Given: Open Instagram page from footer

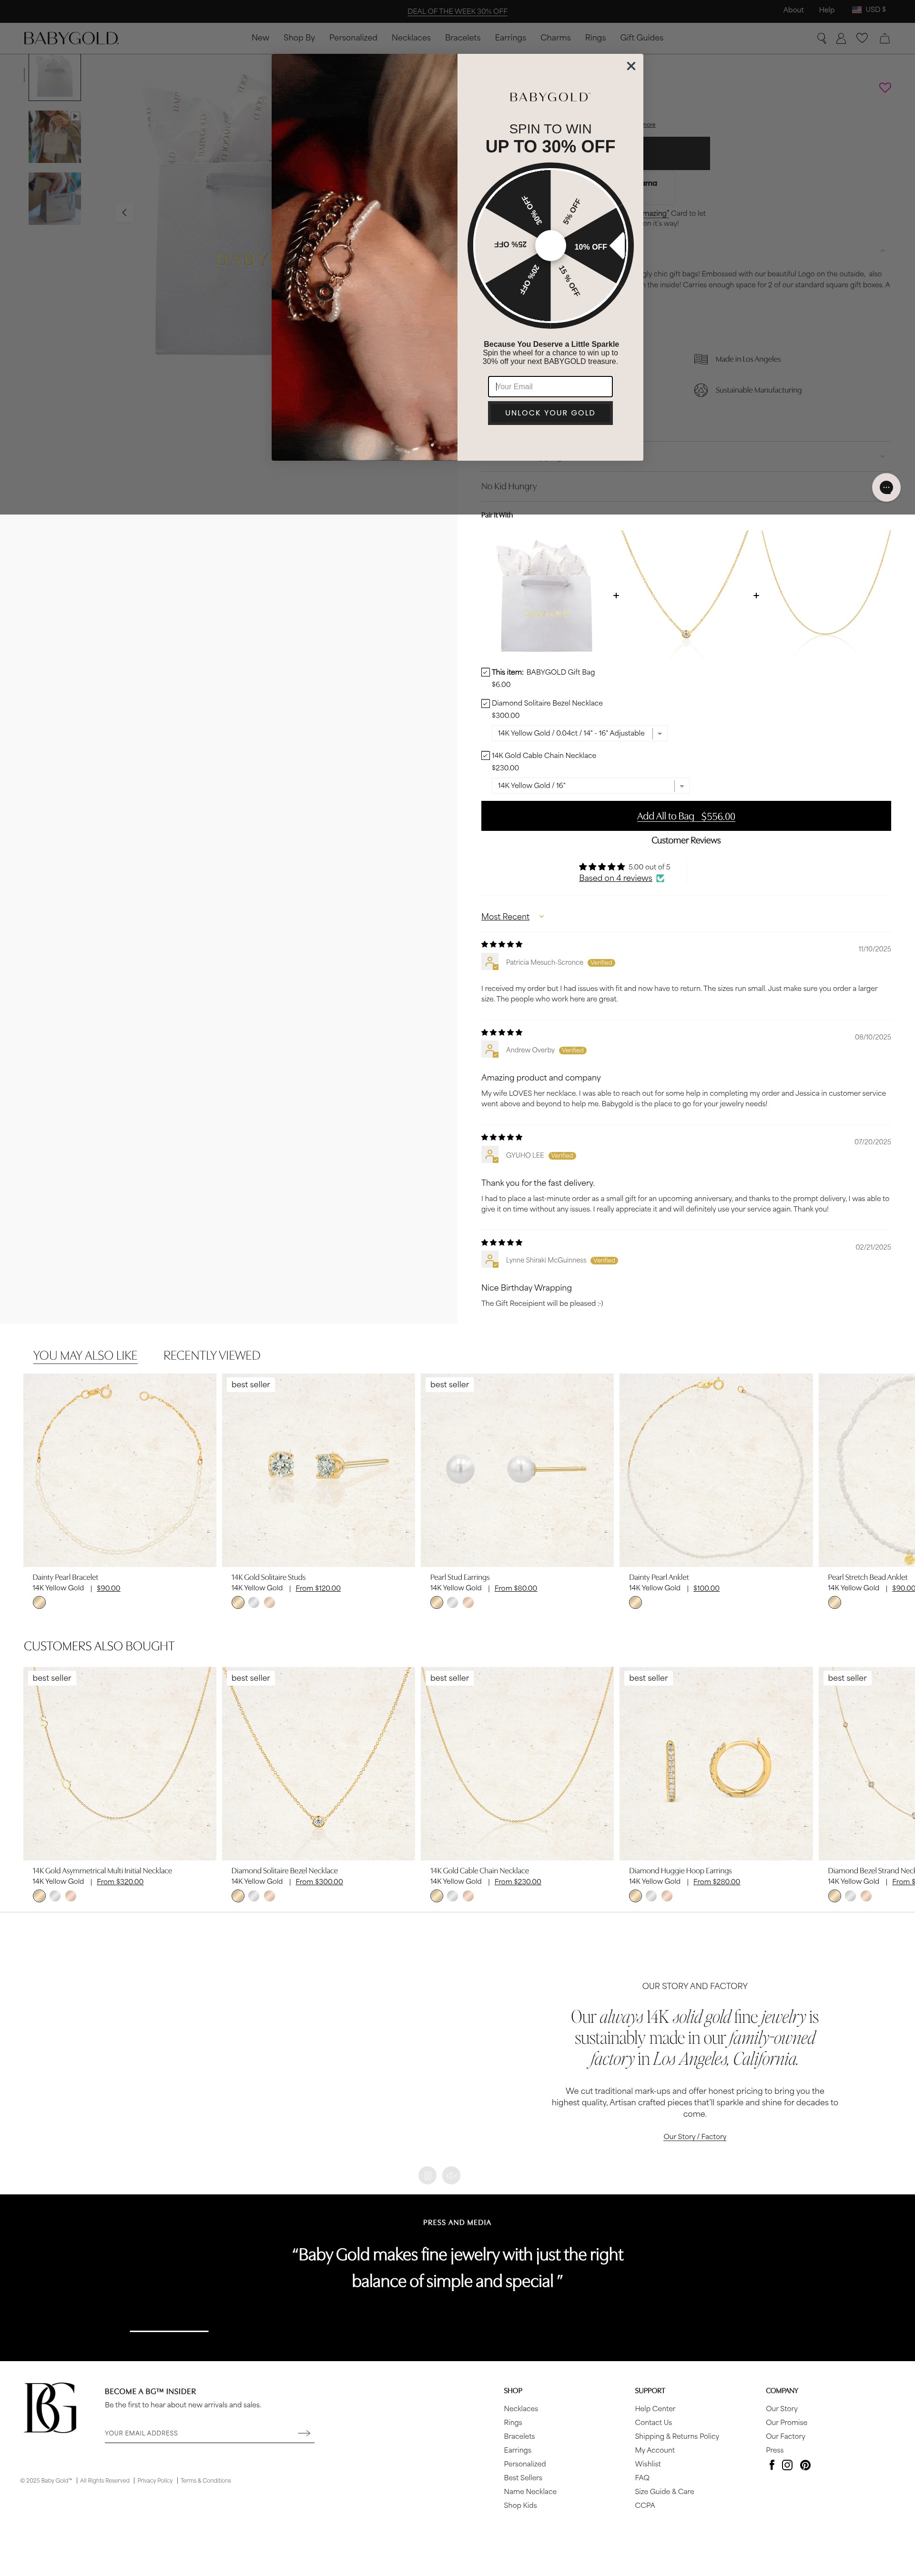Looking at the screenshot, I should (787, 2465).
